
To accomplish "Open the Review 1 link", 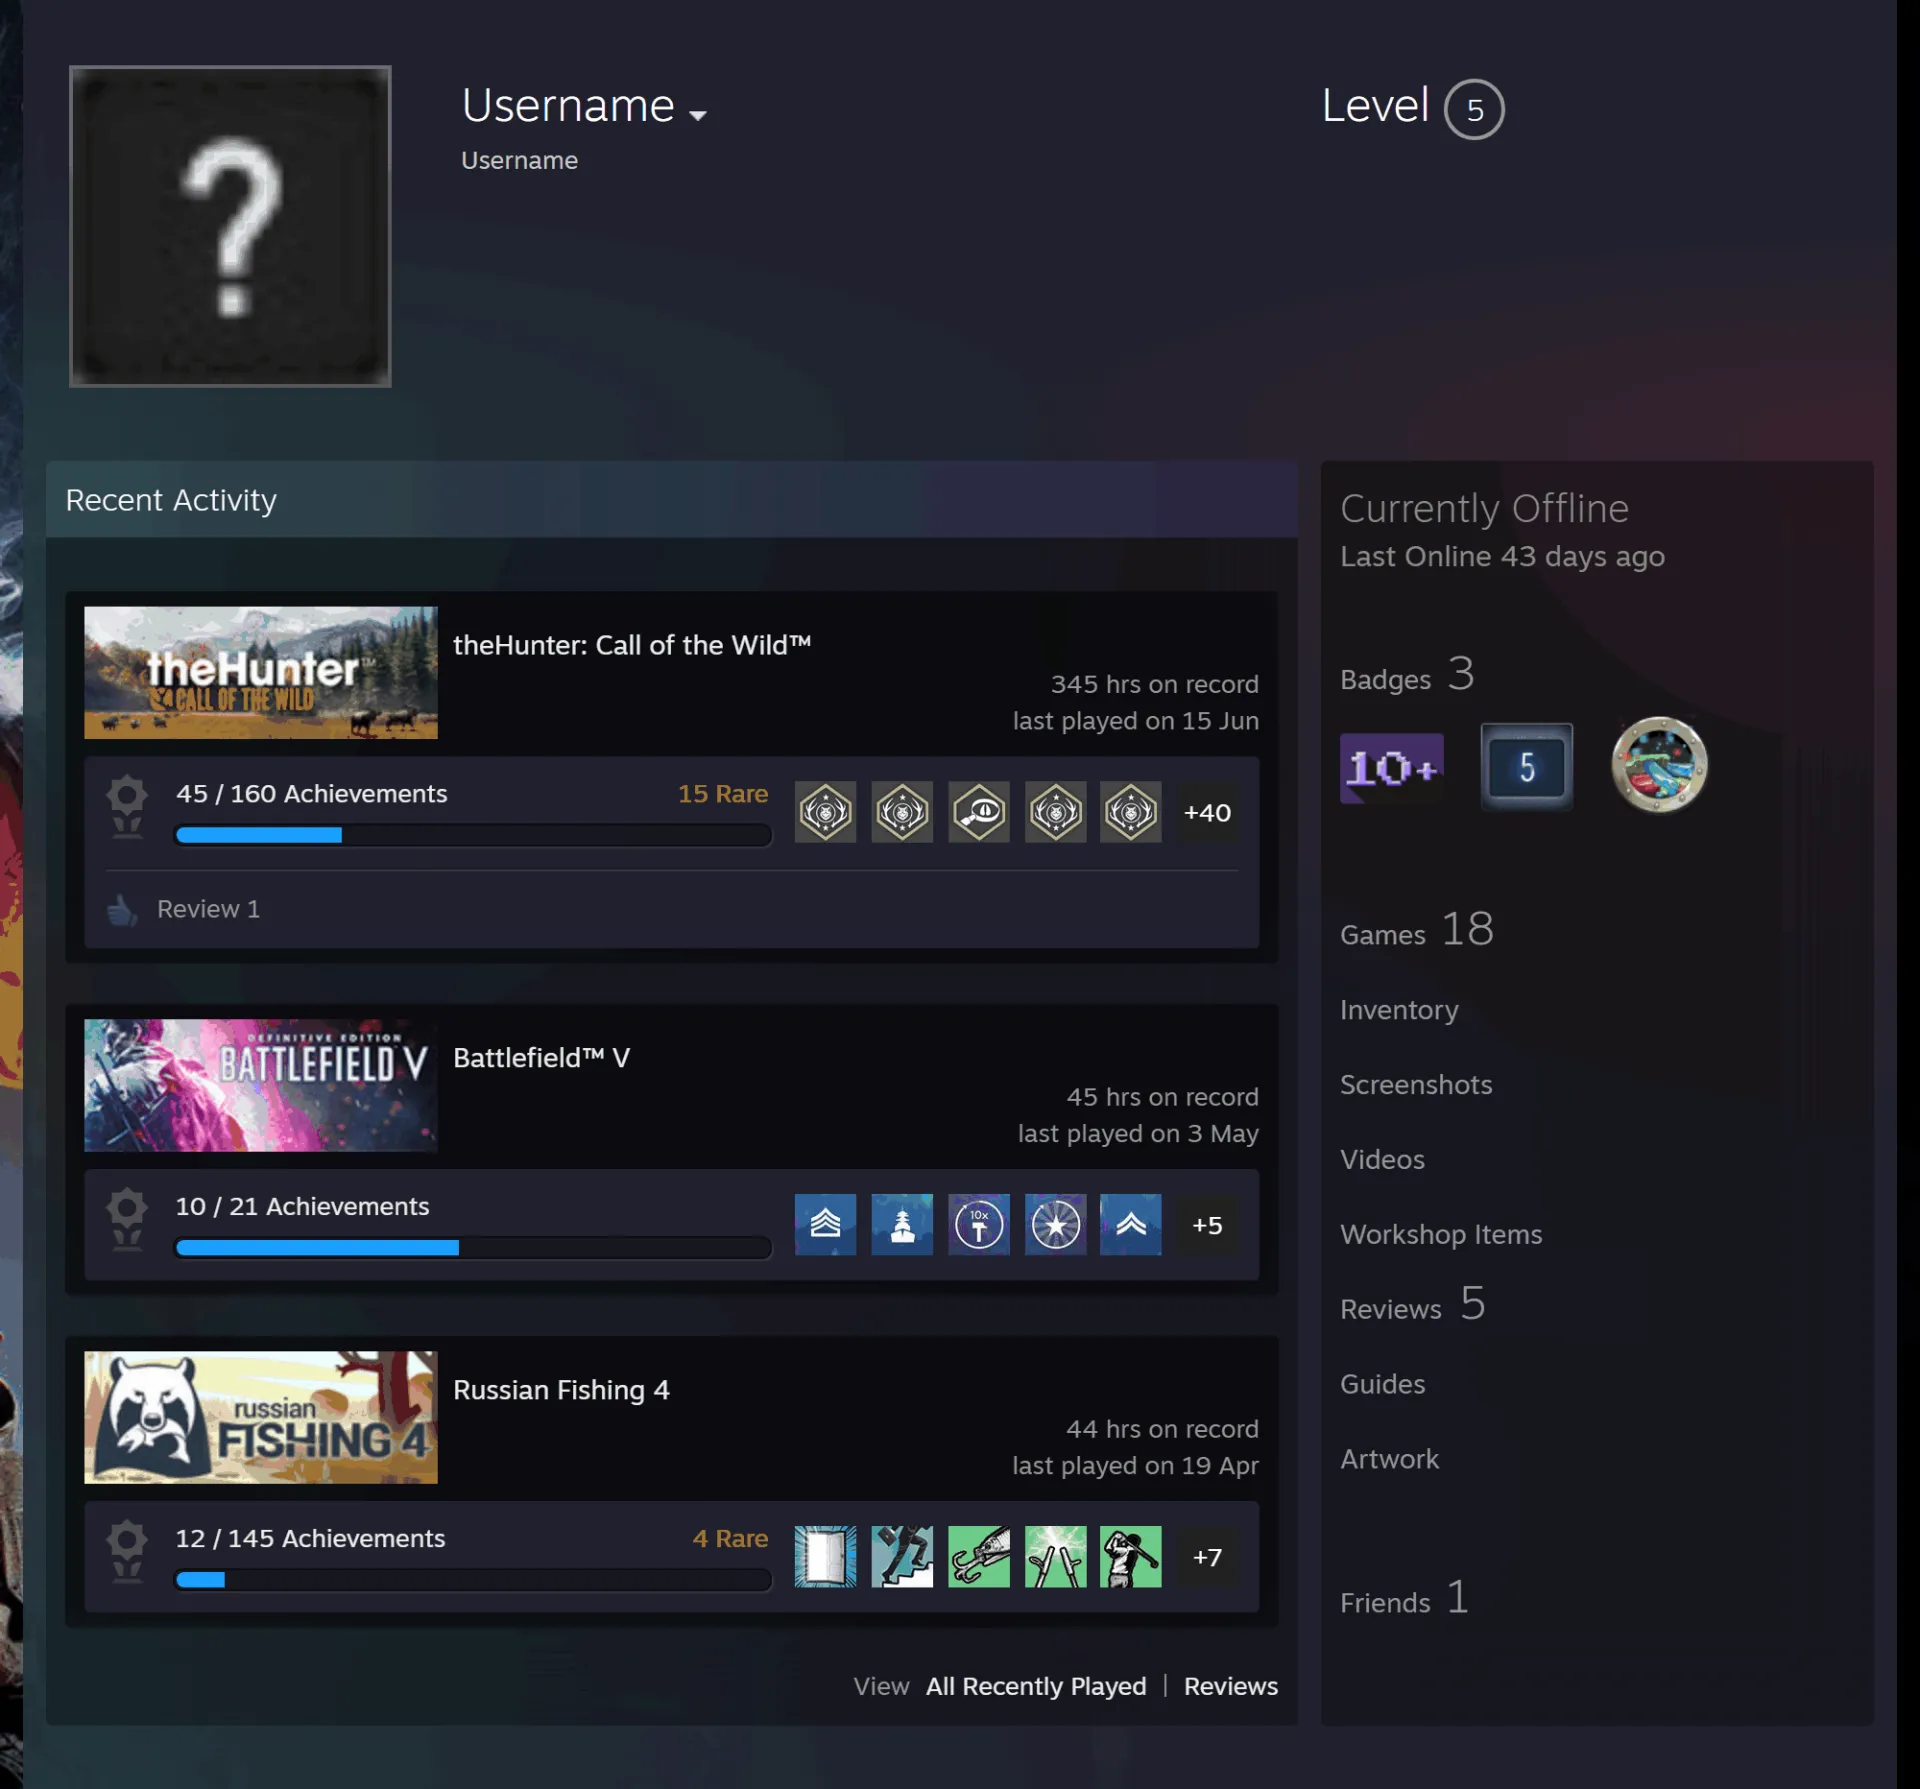I will click(208, 909).
